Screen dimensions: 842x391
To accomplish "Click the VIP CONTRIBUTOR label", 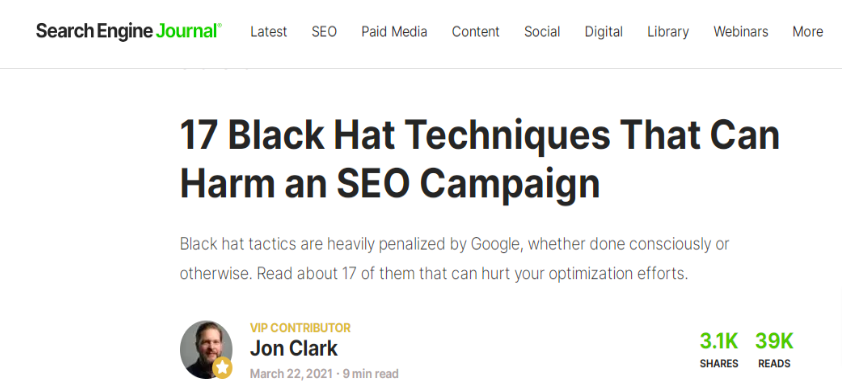I will [300, 328].
